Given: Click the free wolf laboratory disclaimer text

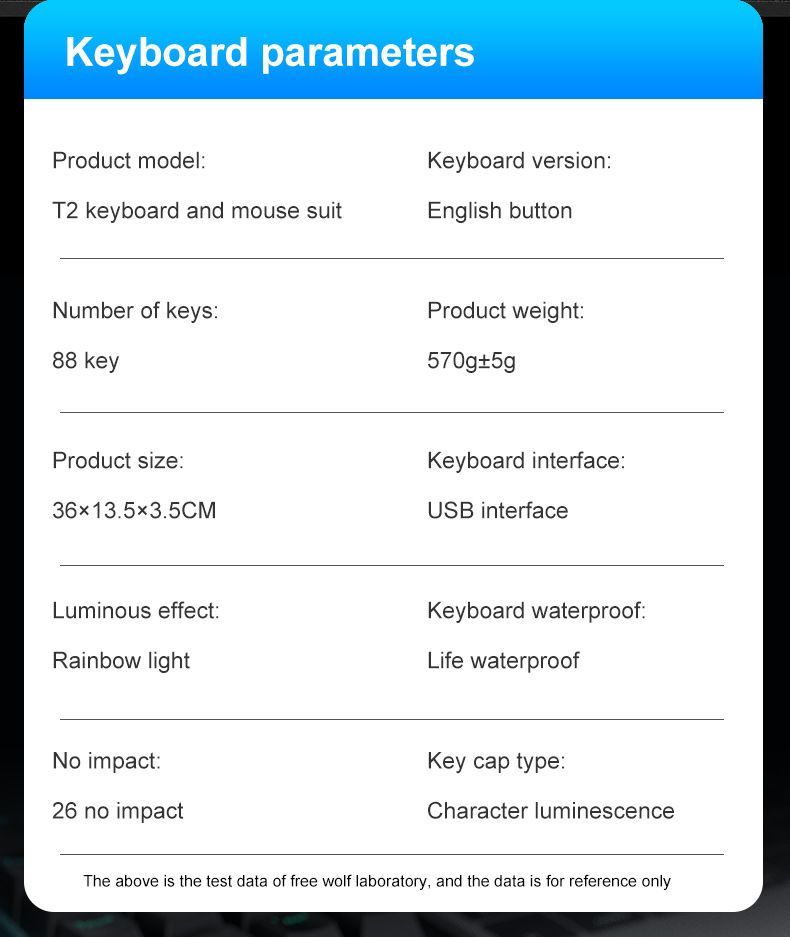Looking at the screenshot, I should (x=377, y=882).
